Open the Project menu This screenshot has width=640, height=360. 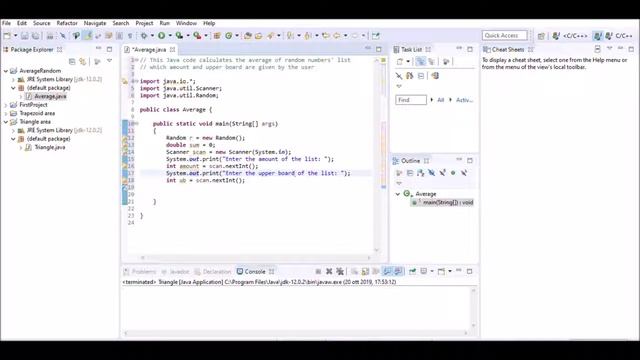click(144, 23)
